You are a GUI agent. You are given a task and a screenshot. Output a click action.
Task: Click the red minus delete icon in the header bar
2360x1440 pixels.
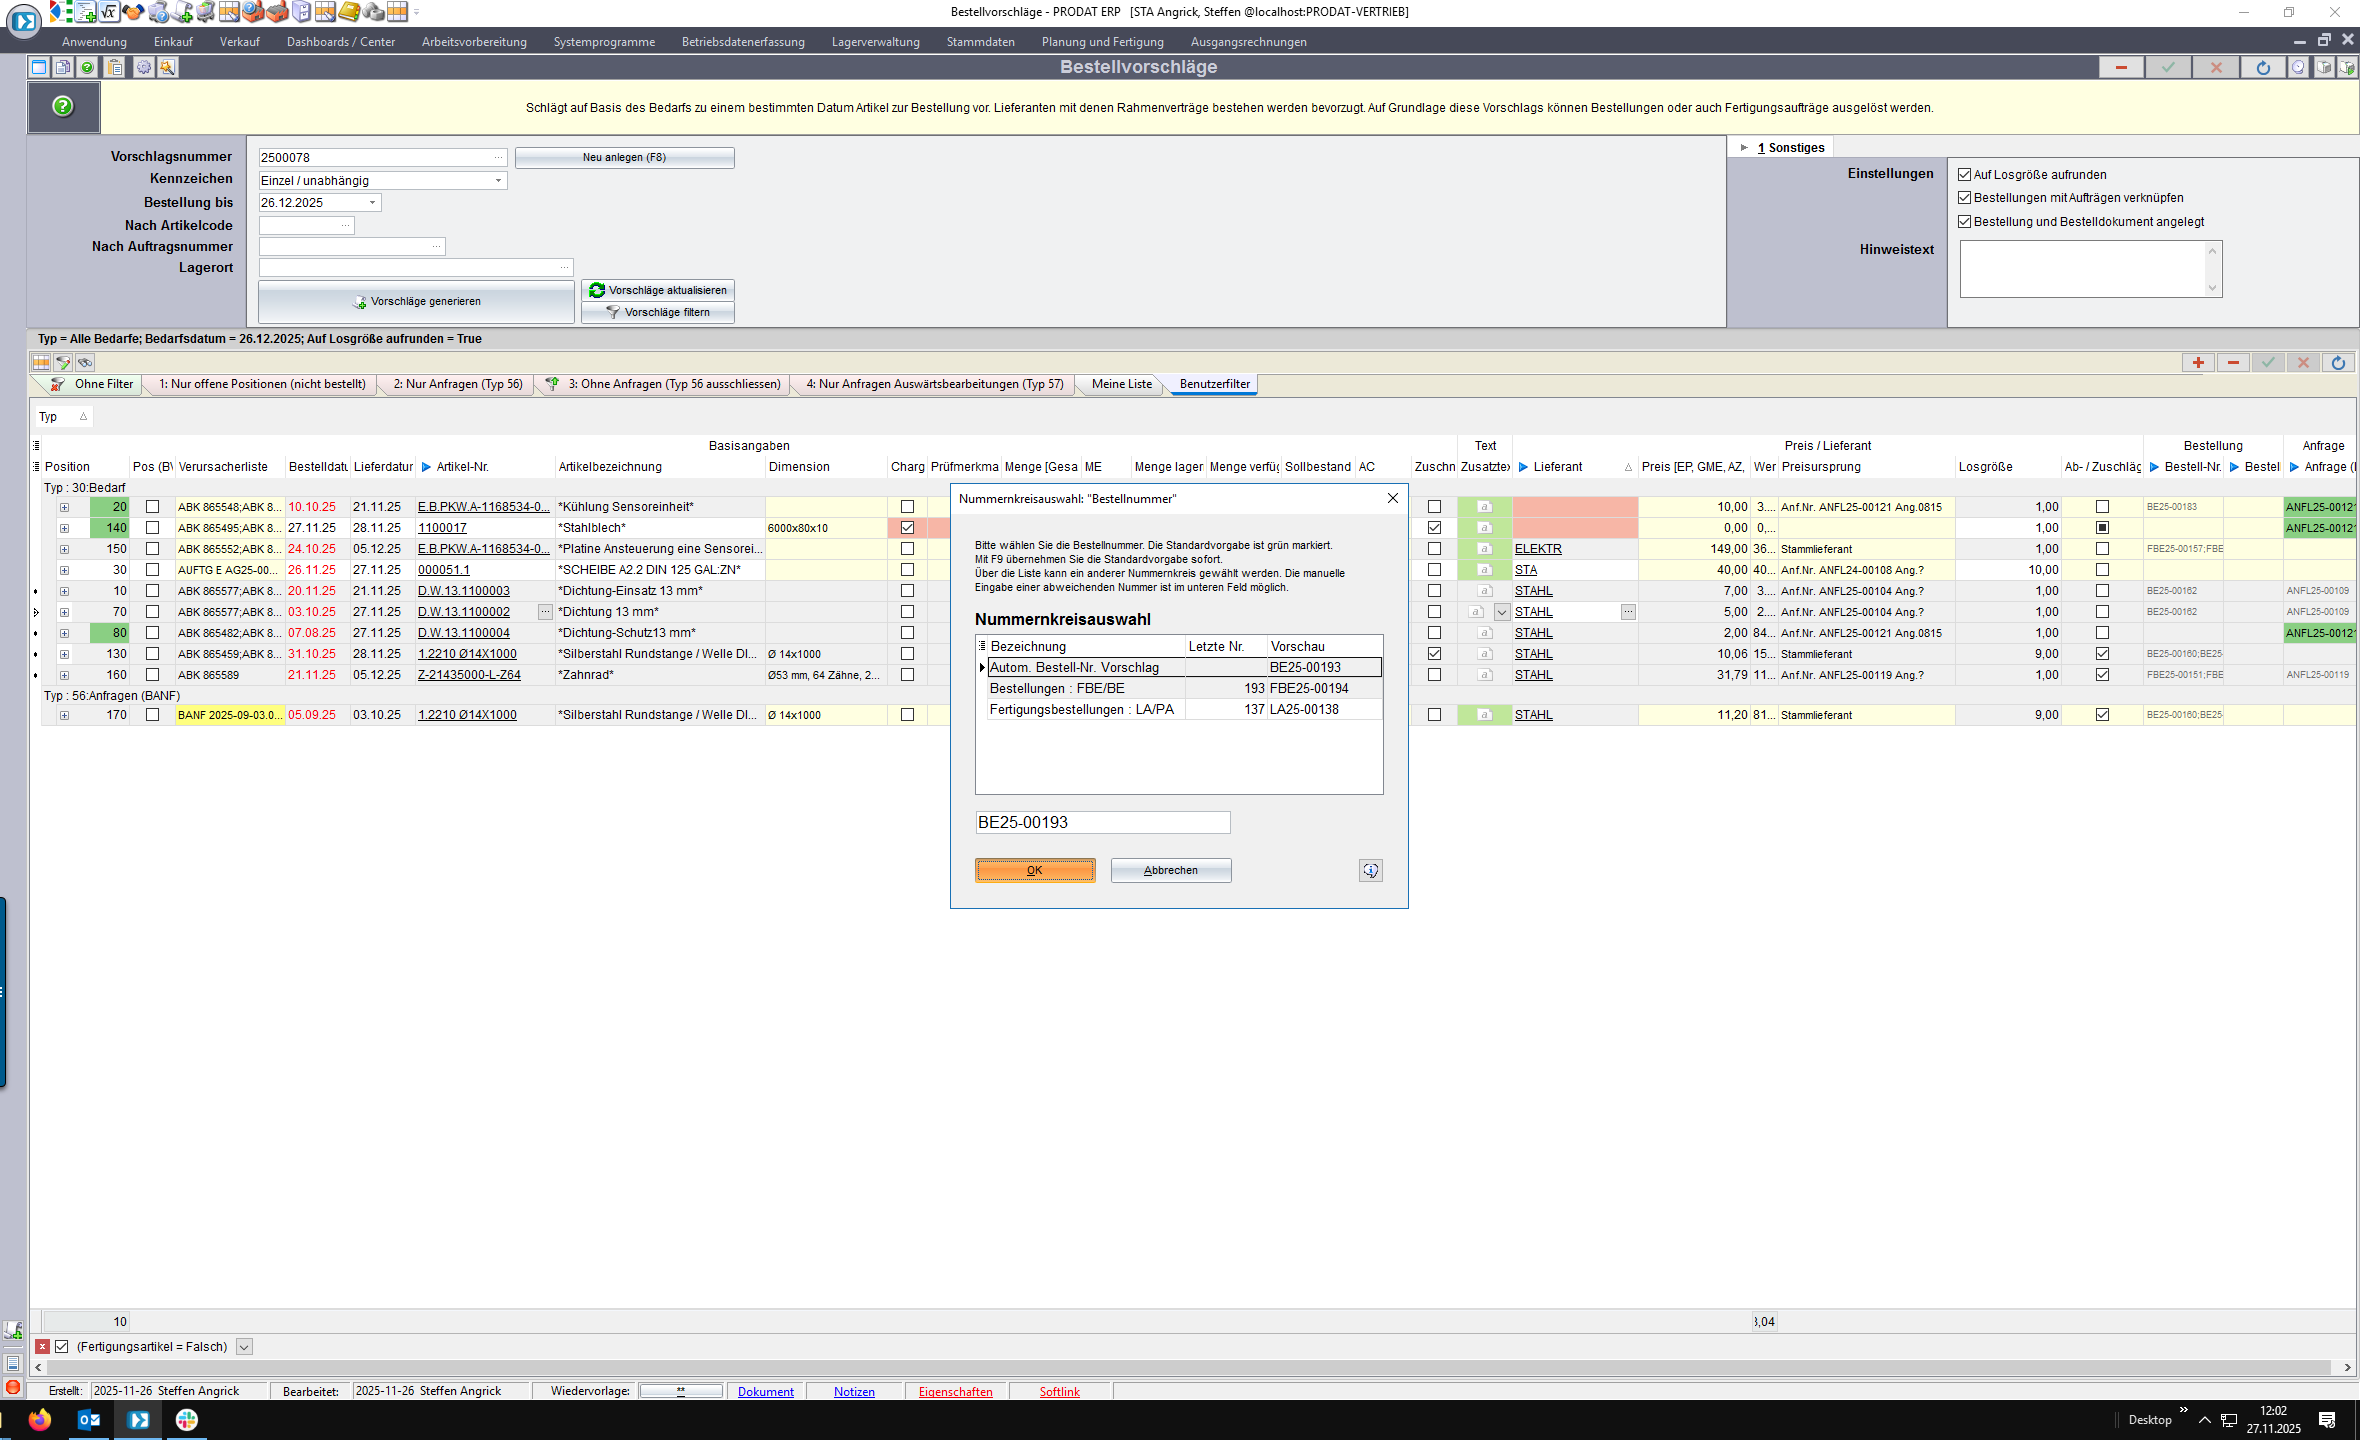pos(2120,68)
